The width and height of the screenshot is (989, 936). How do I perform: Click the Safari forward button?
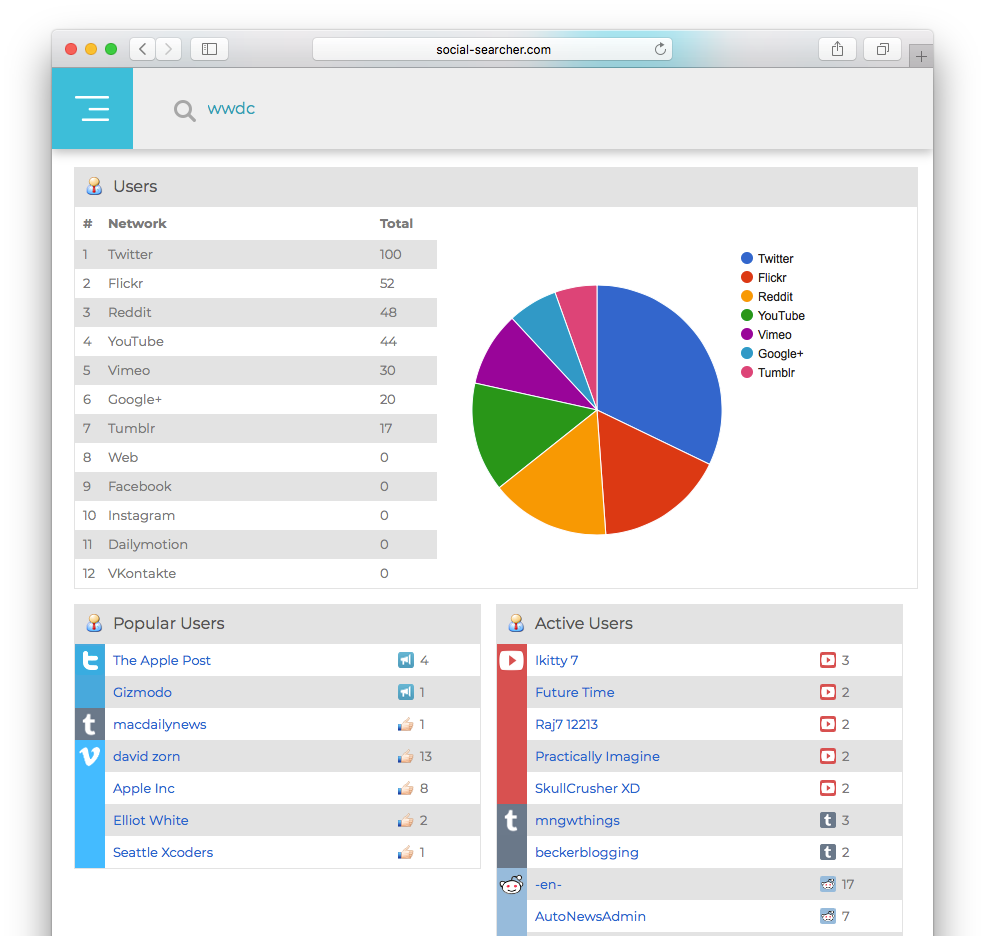(x=168, y=49)
